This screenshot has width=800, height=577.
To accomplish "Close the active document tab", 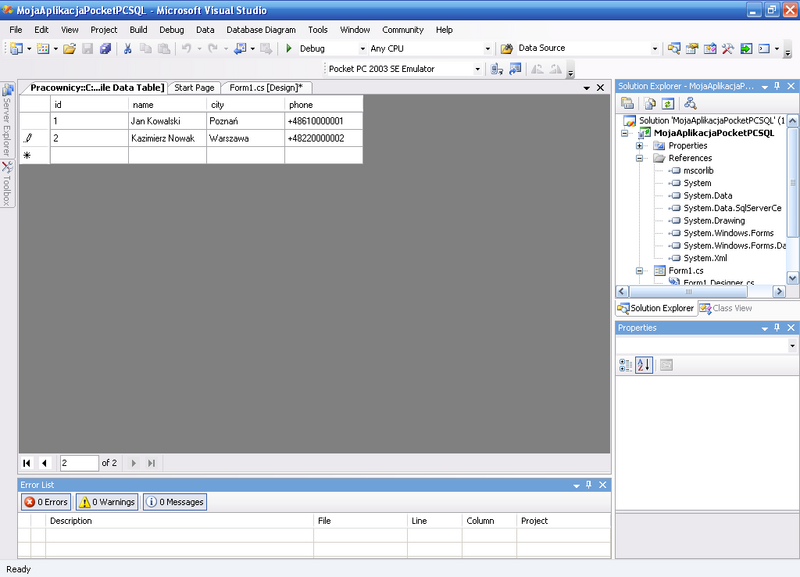I will coord(601,88).
